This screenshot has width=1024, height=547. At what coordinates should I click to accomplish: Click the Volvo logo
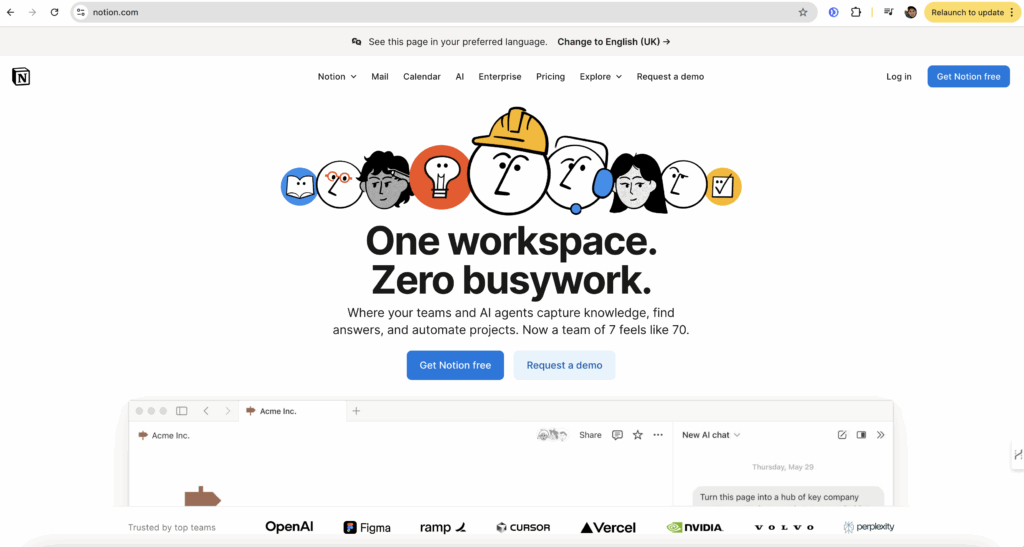pyautogui.click(x=784, y=527)
